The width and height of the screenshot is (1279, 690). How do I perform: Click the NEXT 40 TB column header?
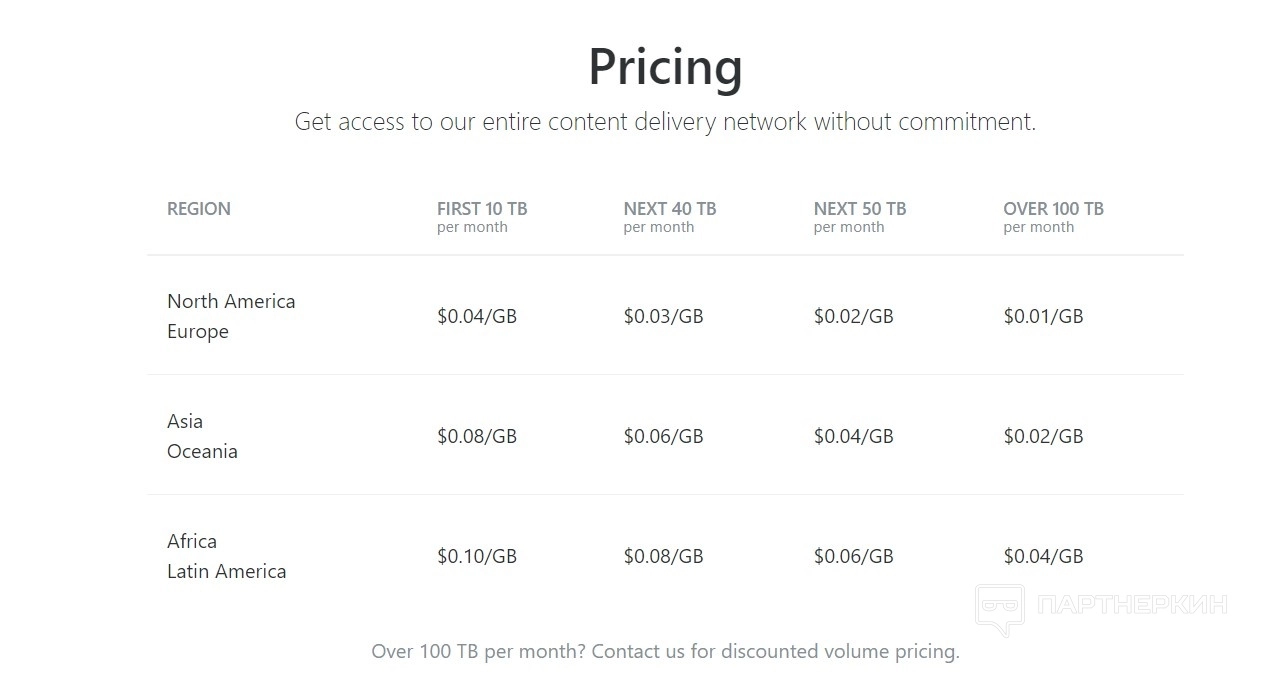(670, 209)
